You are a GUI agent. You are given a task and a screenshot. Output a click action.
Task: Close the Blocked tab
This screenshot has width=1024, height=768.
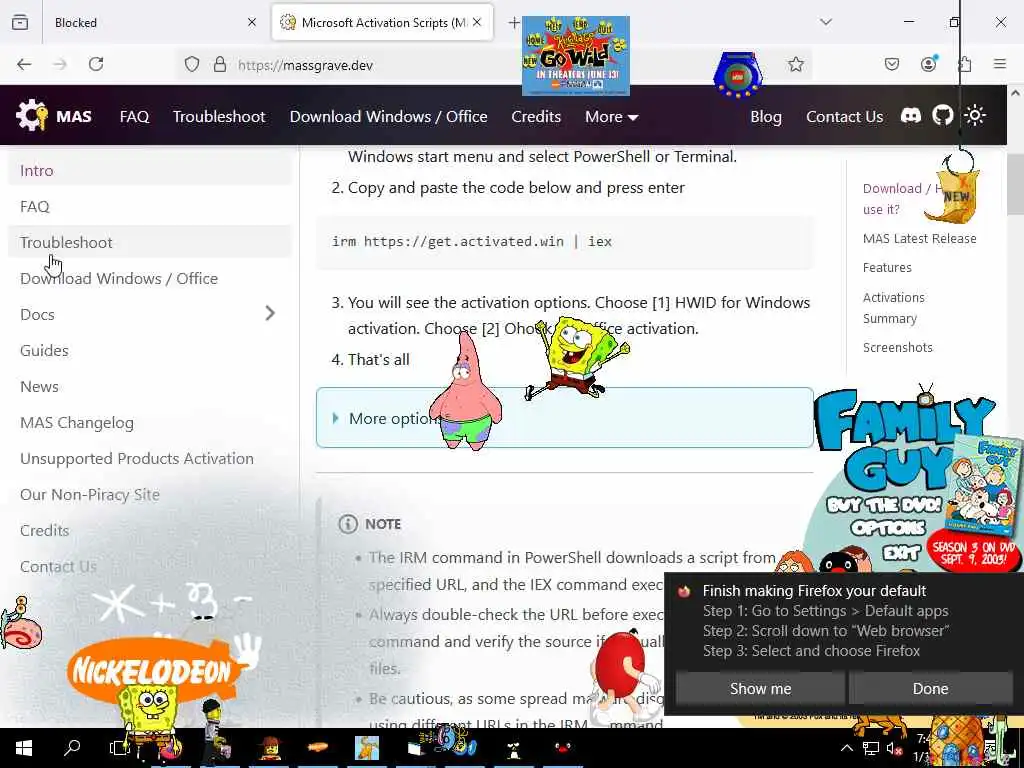[x=252, y=22]
